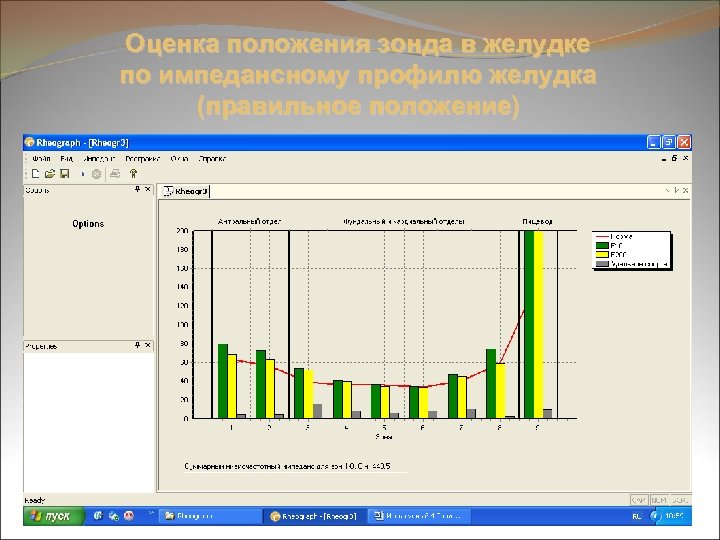Click the Options label in left panel

(88, 224)
